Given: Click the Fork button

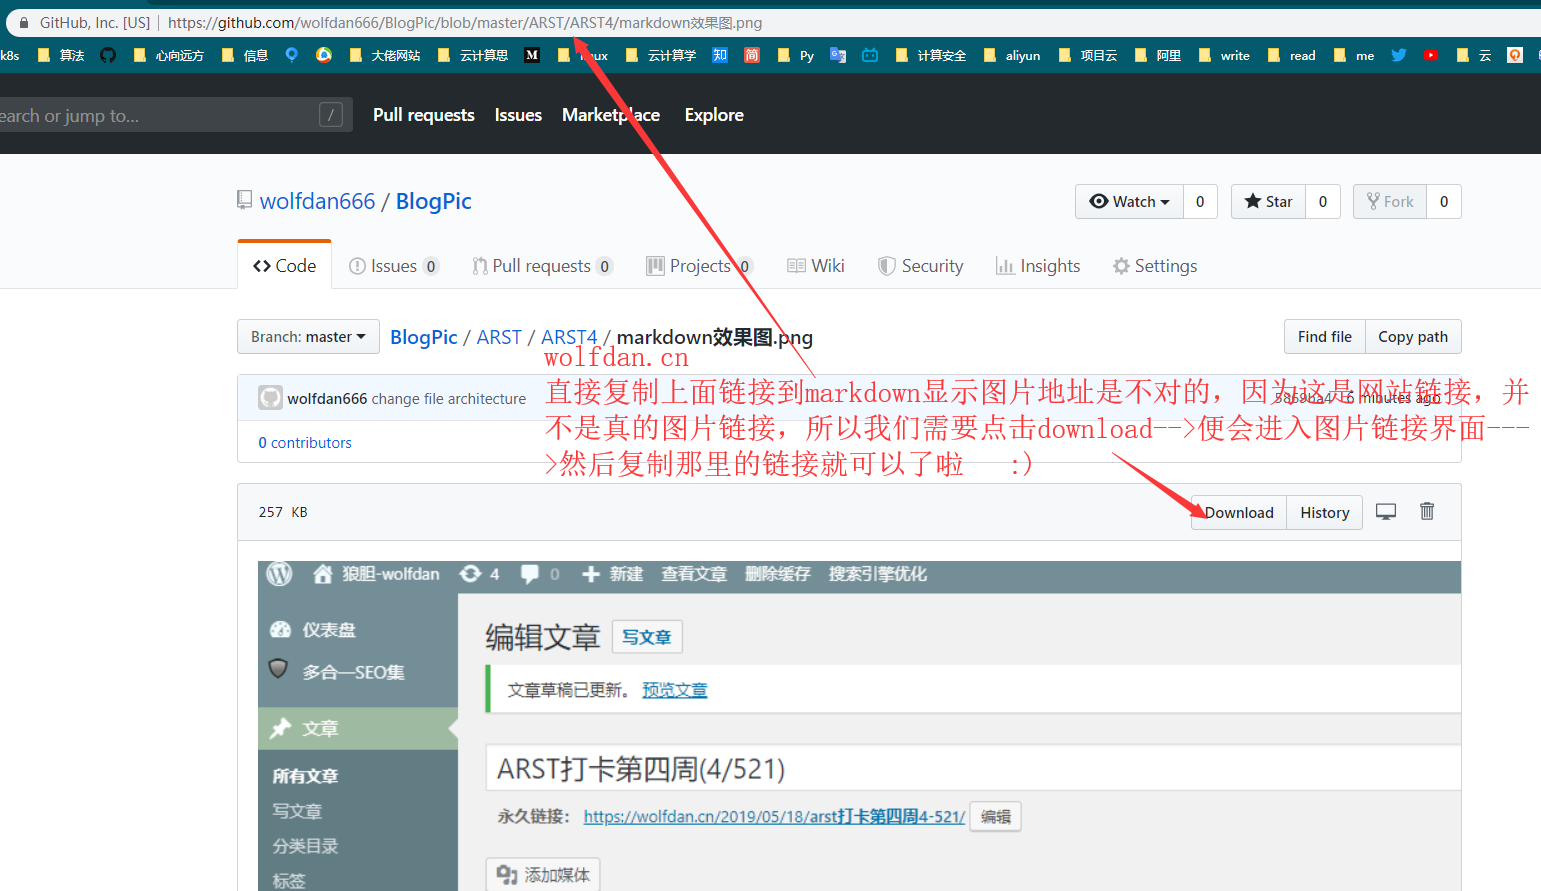Looking at the screenshot, I should tap(1390, 201).
